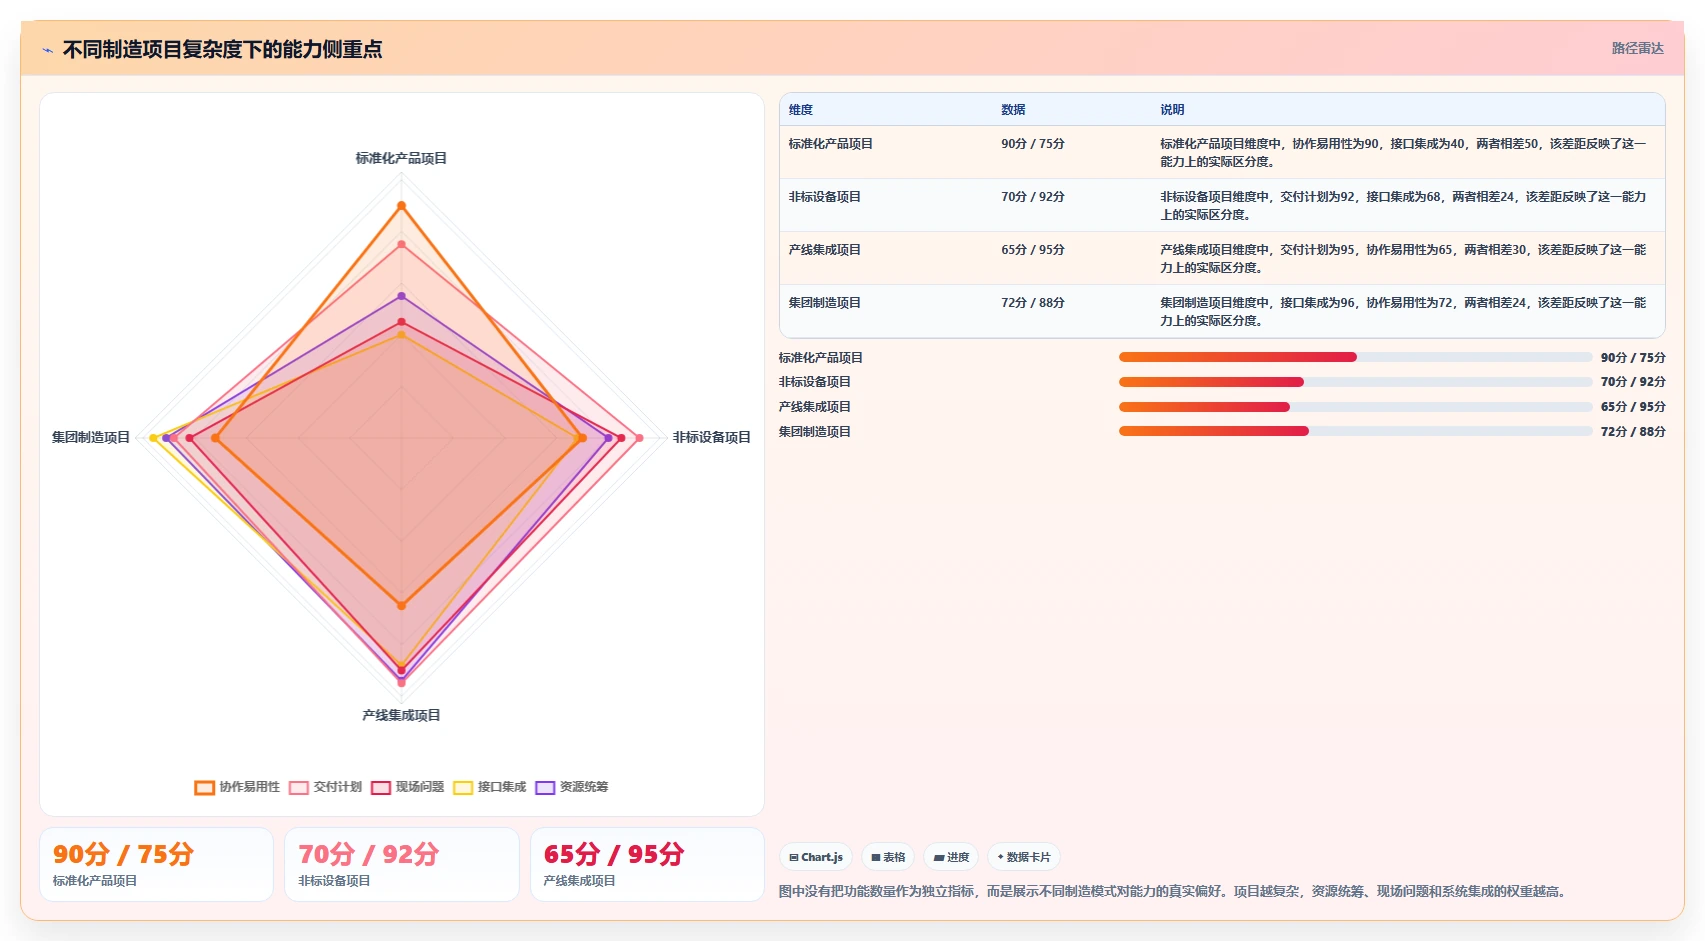This screenshot has height=941, width=1705.
Task: Click the 非标设备项目 progress bar
Action: (1355, 382)
